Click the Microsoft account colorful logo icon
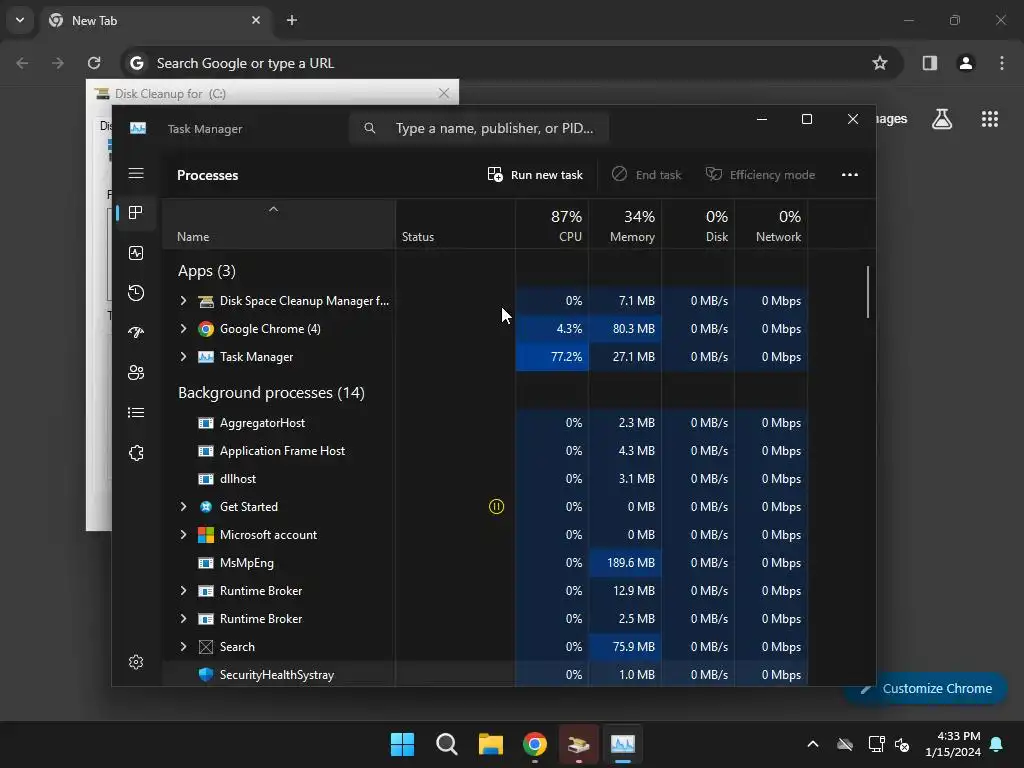This screenshot has height=768, width=1024. (x=206, y=535)
